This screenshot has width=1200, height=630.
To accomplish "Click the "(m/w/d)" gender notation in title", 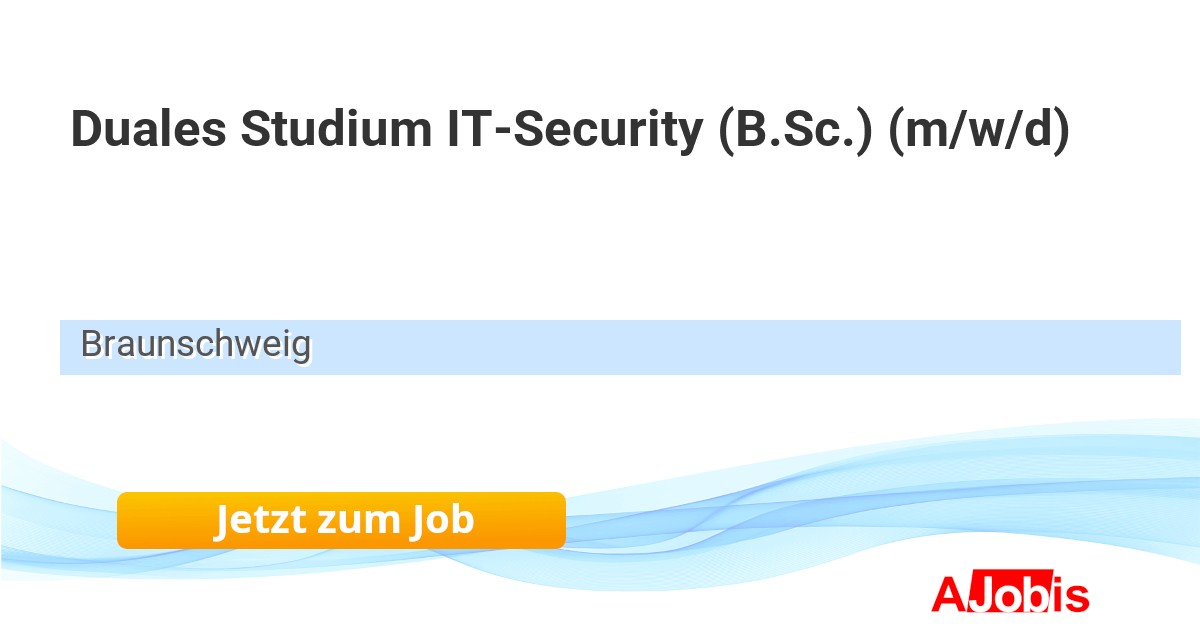I will 979,130.
